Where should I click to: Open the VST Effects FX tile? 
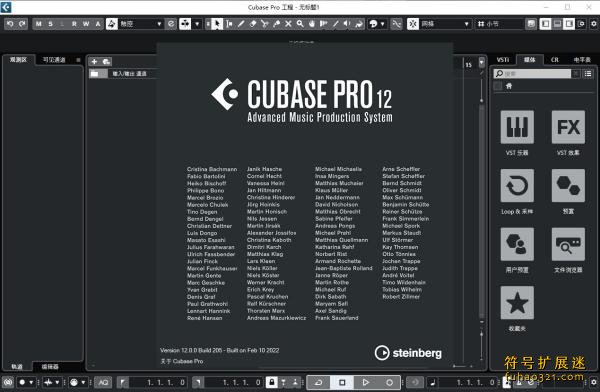[568, 127]
